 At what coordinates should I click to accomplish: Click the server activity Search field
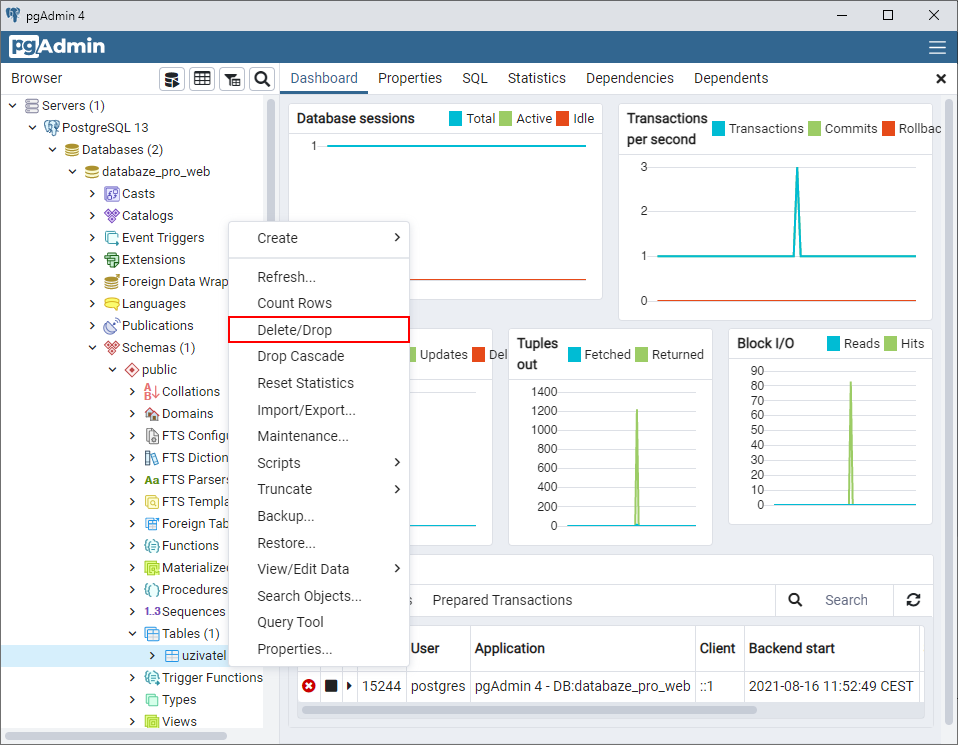pyautogui.click(x=846, y=600)
